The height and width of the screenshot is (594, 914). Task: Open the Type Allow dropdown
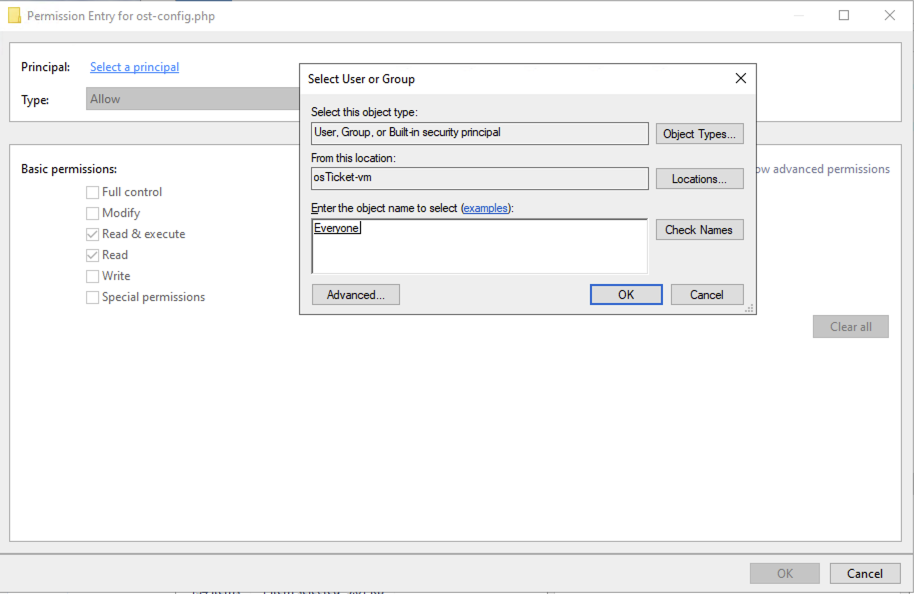click(x=193, y=99)
